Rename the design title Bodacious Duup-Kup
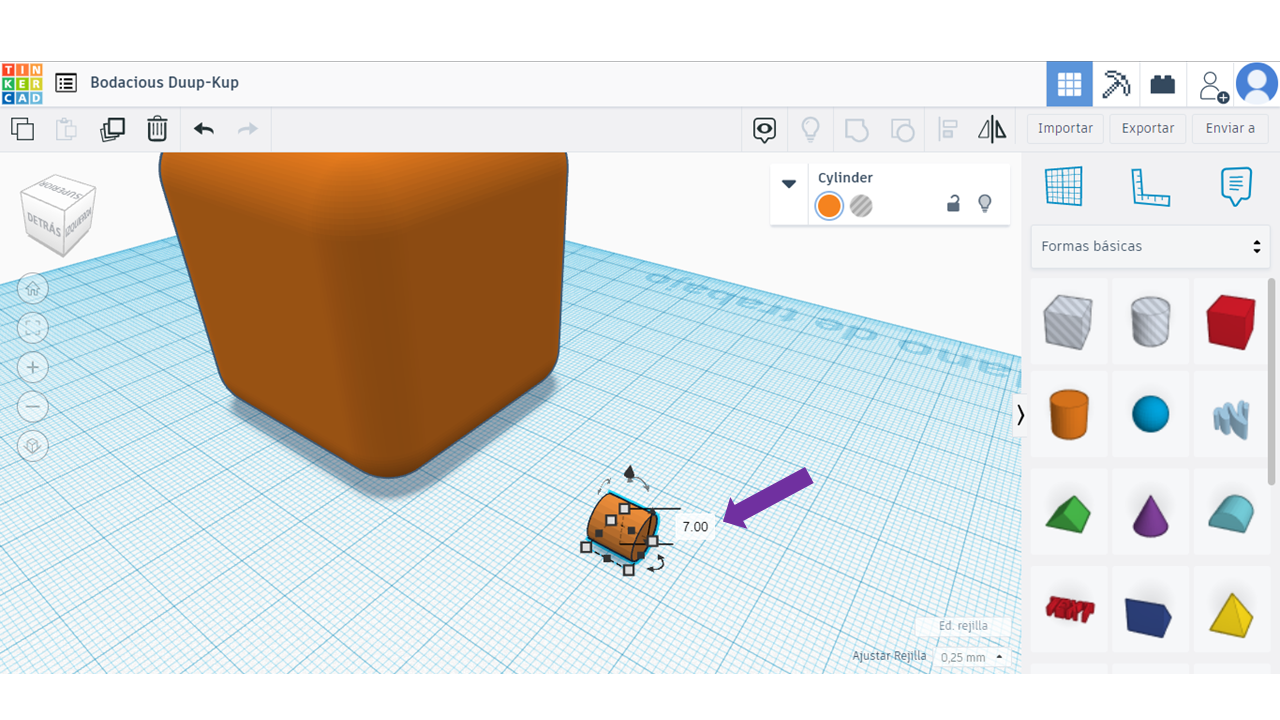Screen dimensions: 1280x720 (x=164, y=83)
